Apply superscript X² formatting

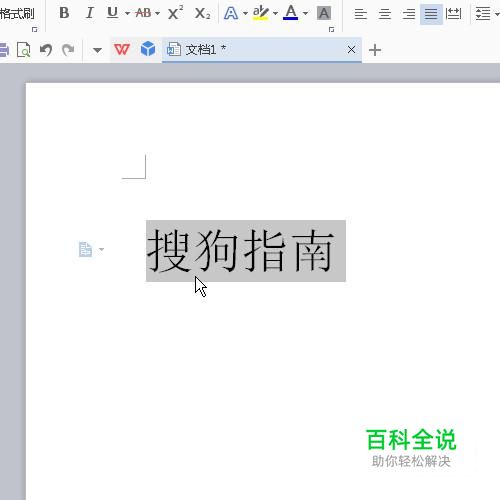[175, 13]
